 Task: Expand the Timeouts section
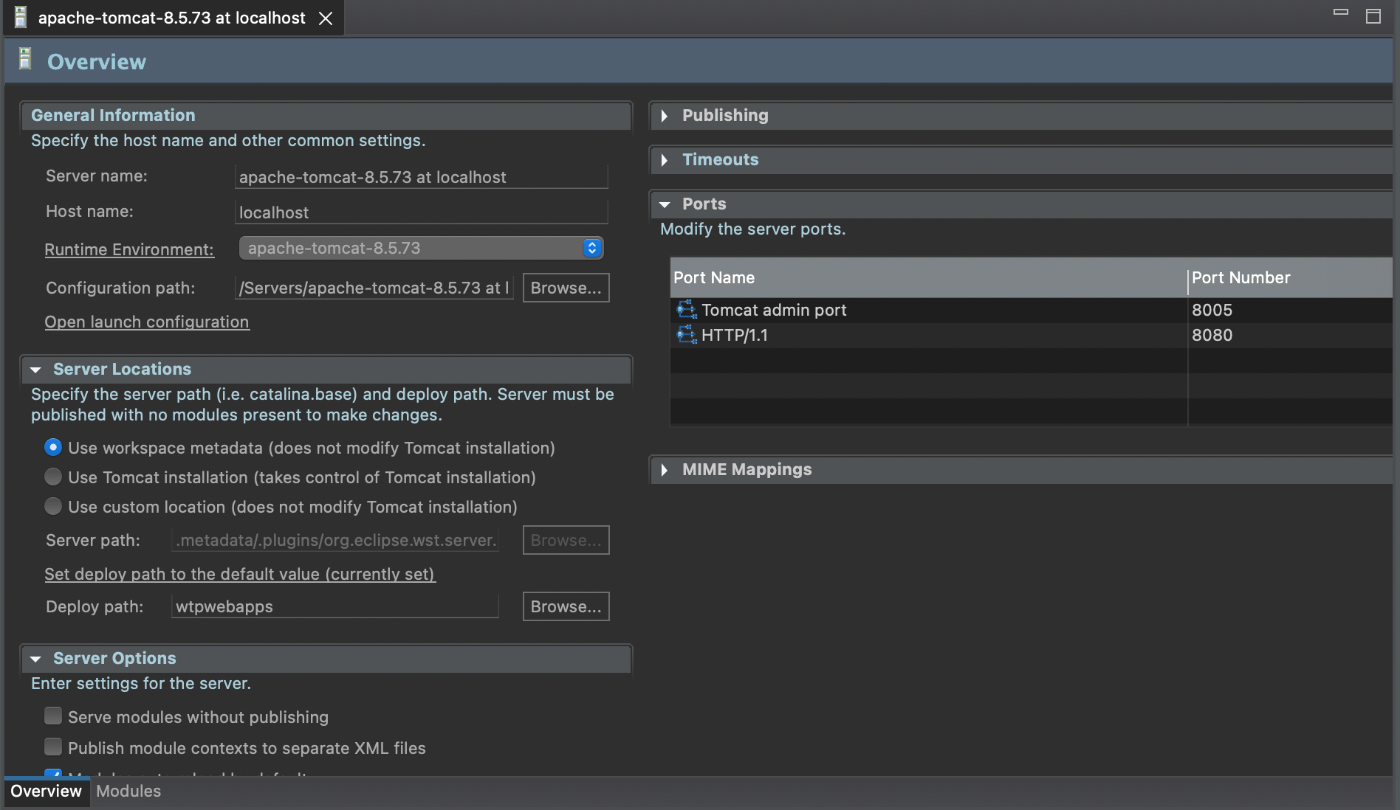pos(664,160)
